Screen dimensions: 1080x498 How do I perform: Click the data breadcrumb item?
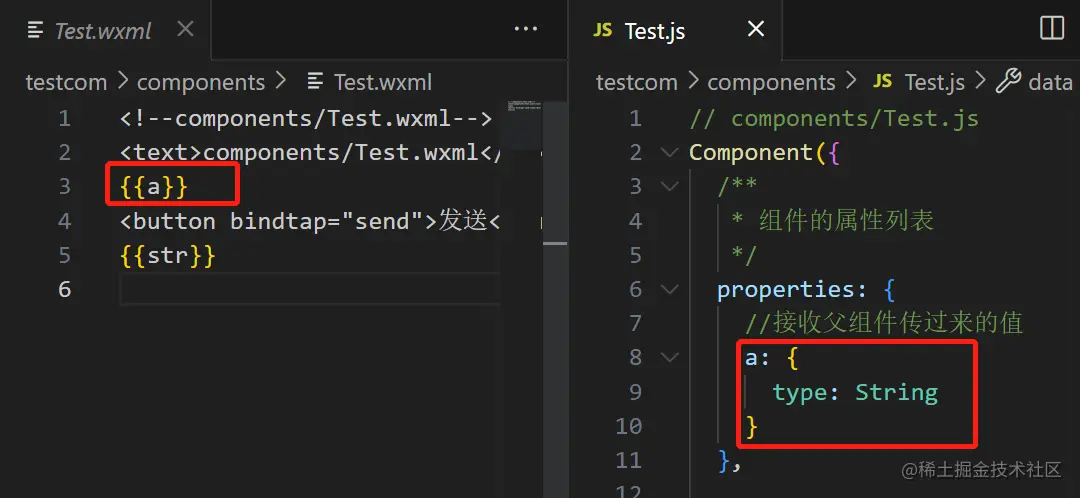[1050, 82]
